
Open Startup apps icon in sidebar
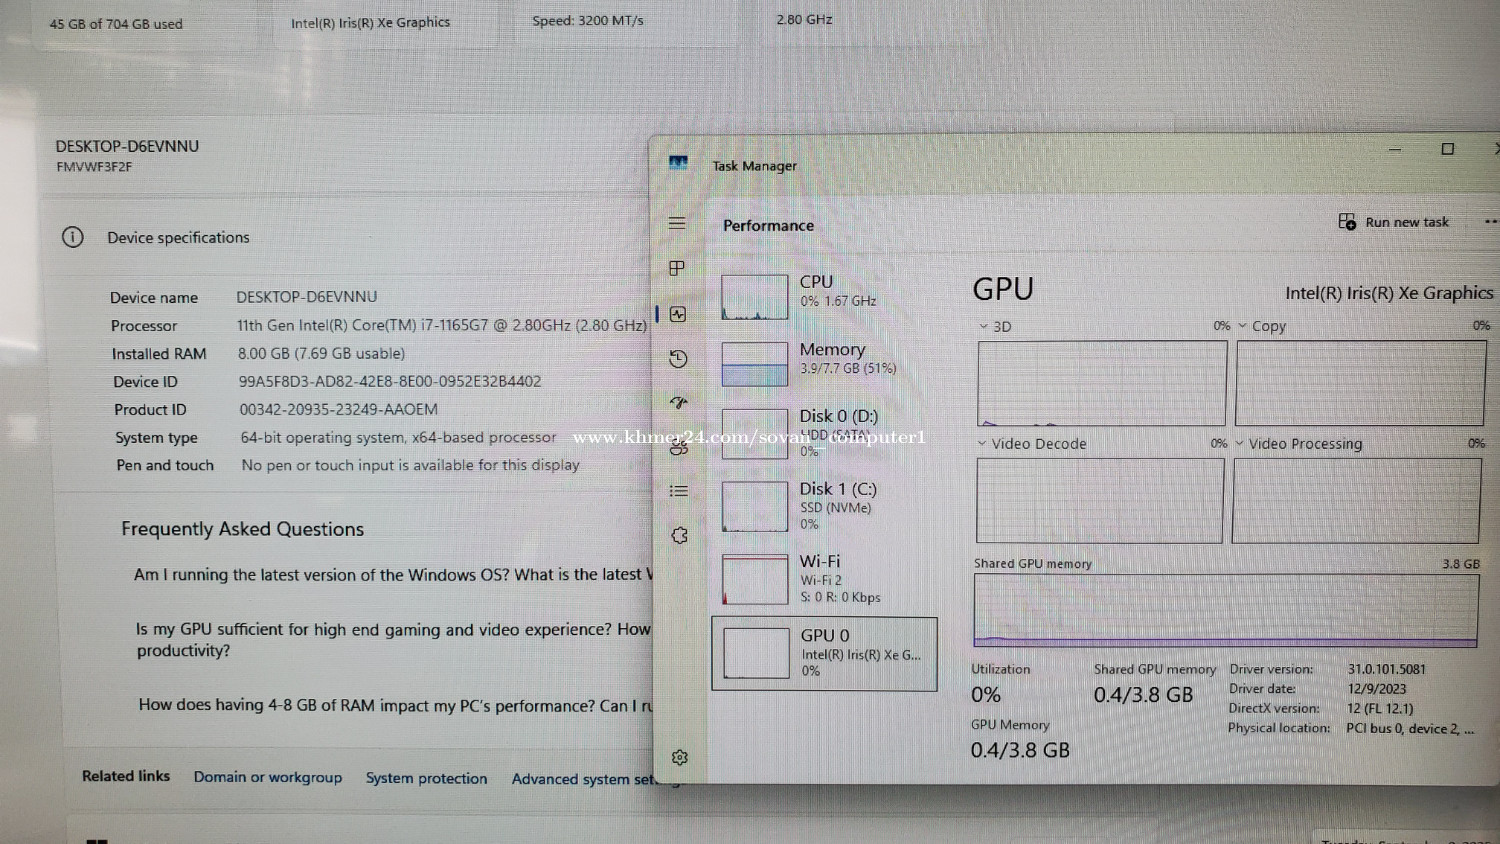click(679, 403)
